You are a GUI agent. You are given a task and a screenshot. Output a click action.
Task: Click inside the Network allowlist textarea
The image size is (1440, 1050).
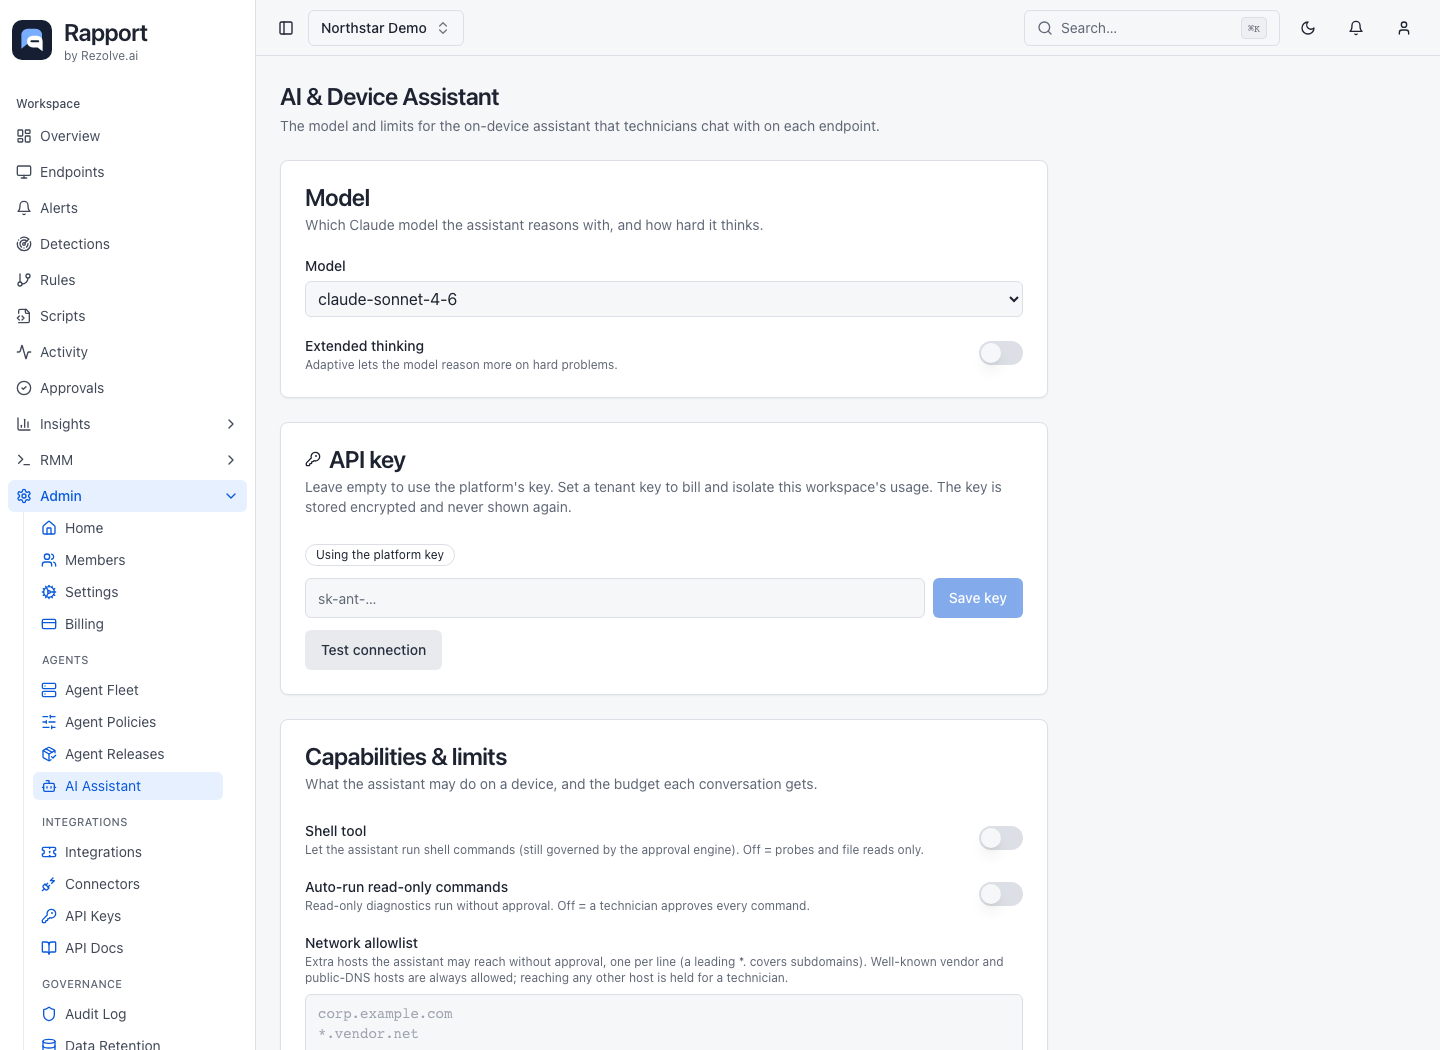(x=664, y=1022)
